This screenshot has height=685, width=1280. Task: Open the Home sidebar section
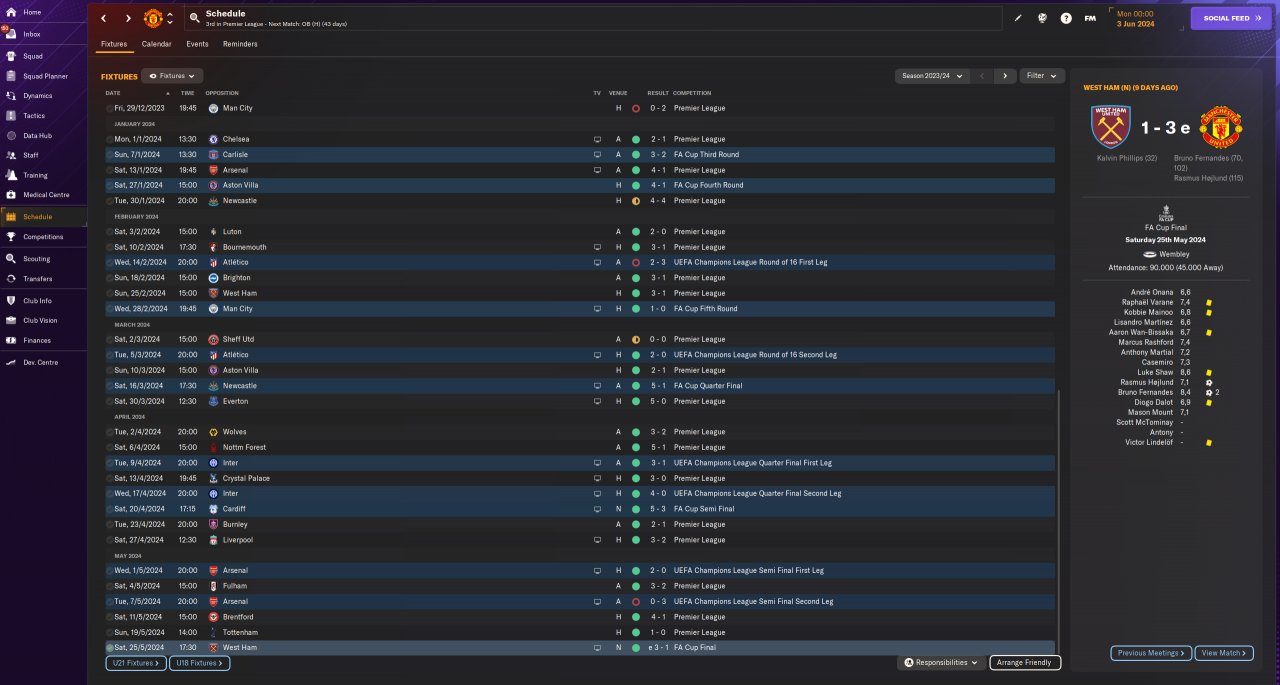coord(32,12)
